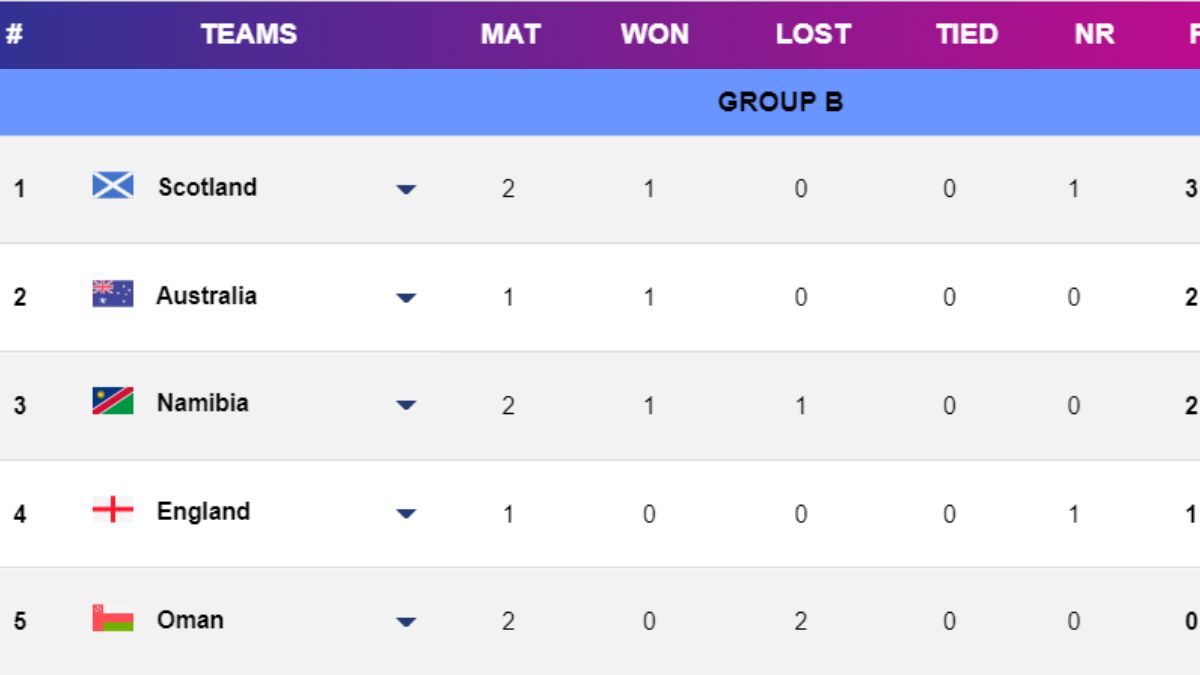Click the Namibia flag icon
The image size is (1200, 675).
coord(113,402)
